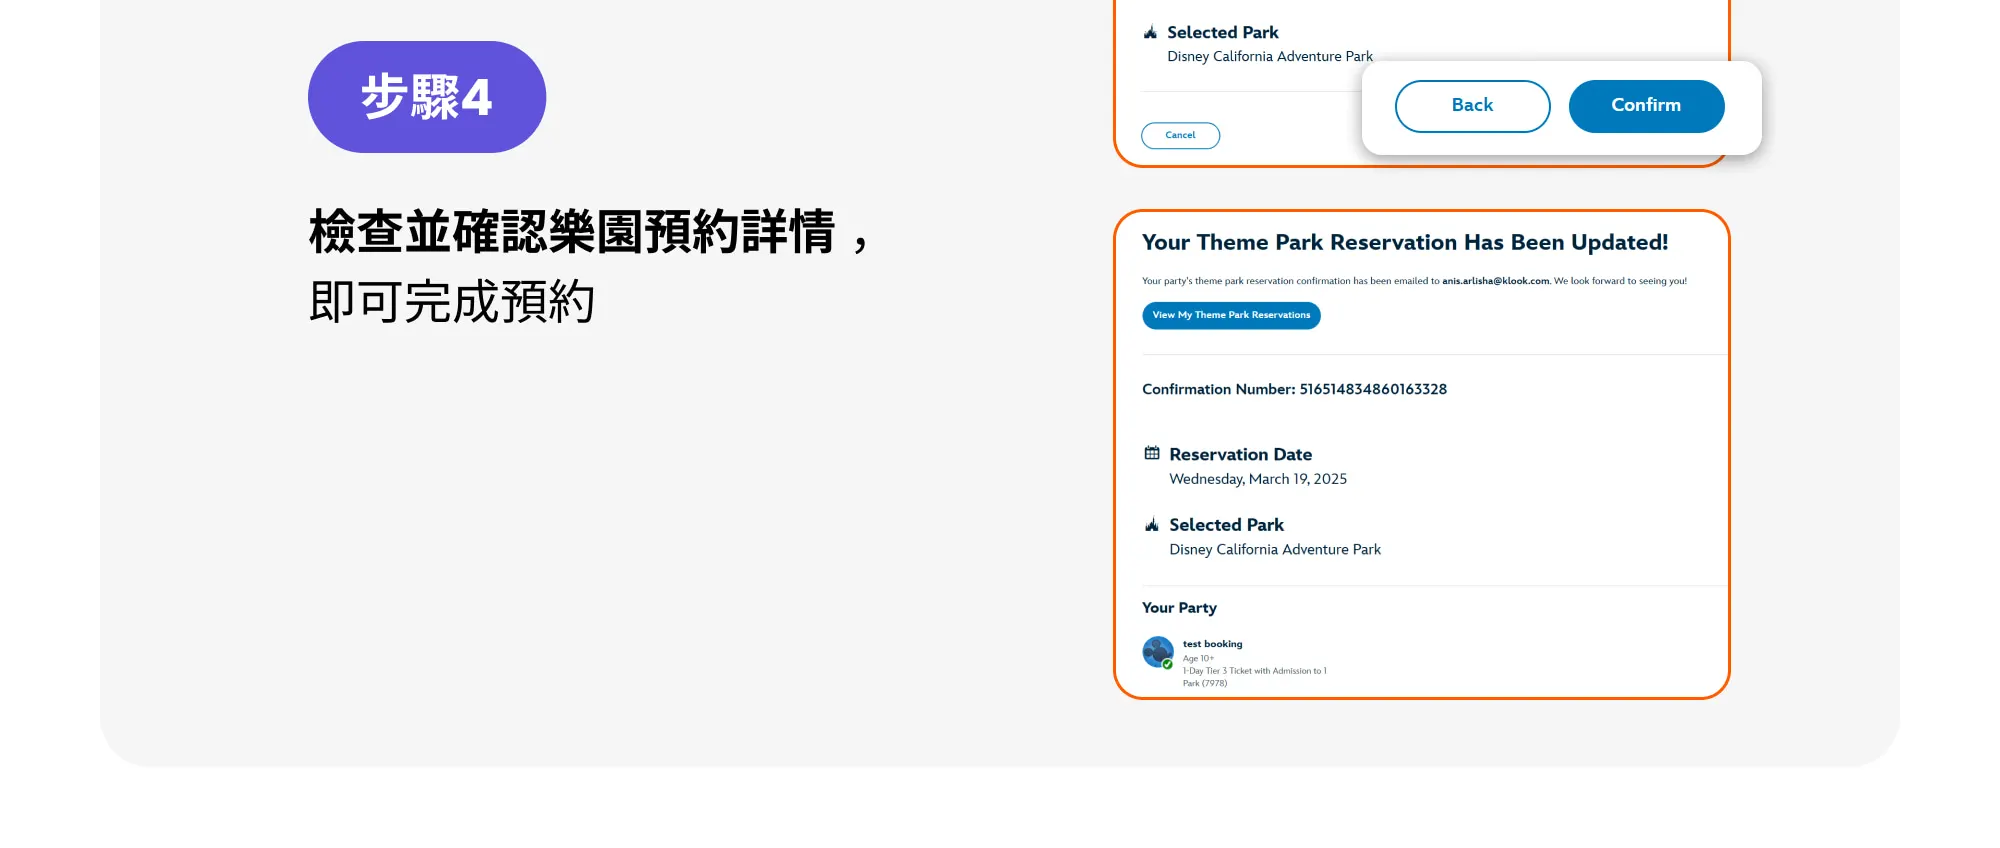Open View My Theme Park Reservations
2000x848 pixels.
(1231, 315)
